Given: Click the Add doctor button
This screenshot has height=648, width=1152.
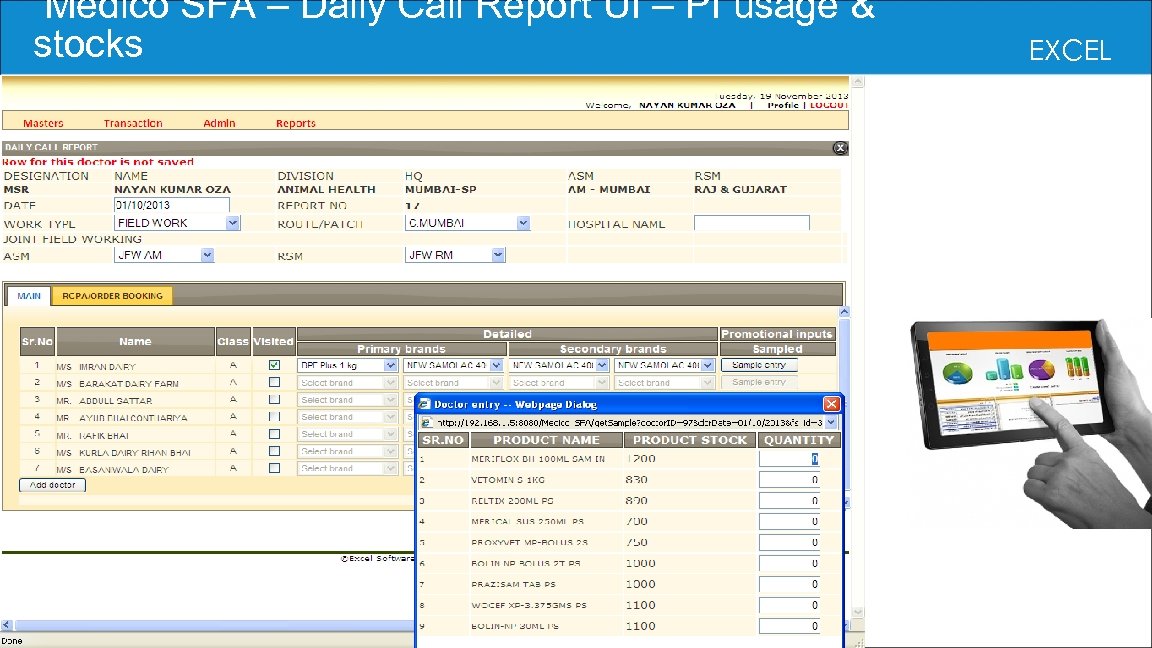Looking at the screenshot, I should point(51,484).
